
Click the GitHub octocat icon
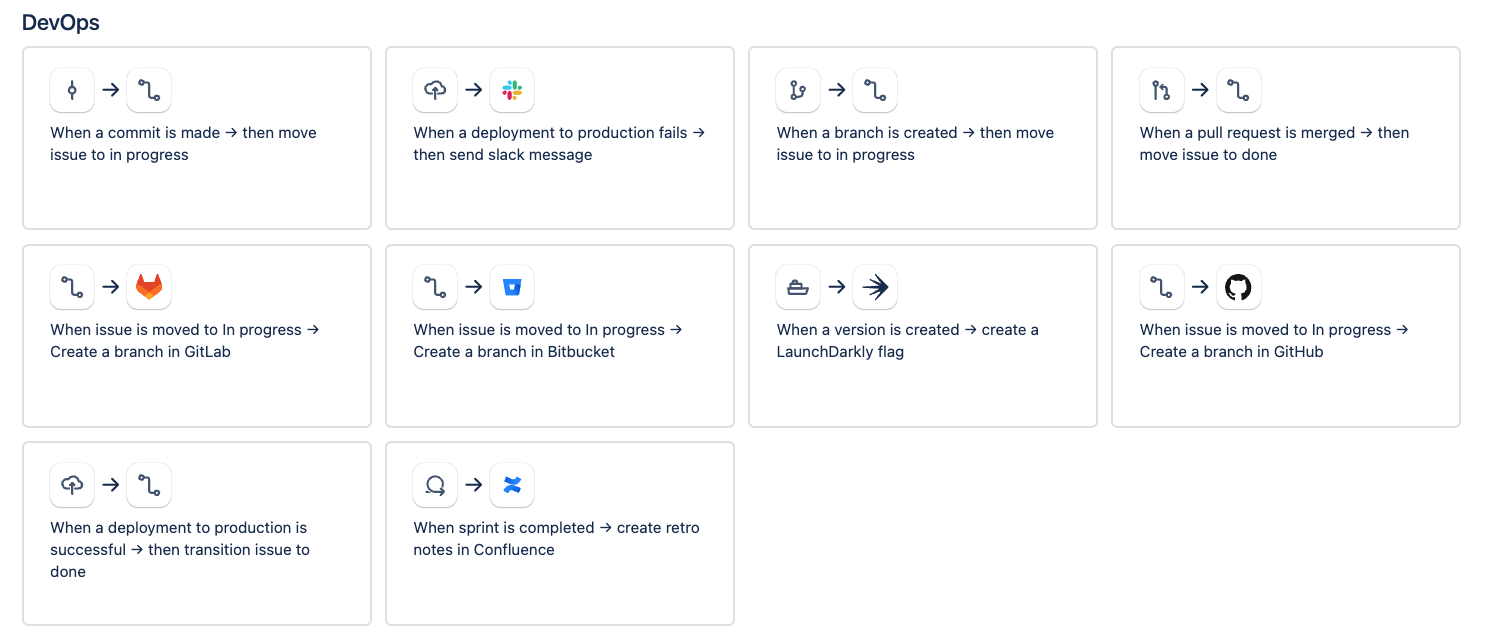click(x=1238, y=287)
